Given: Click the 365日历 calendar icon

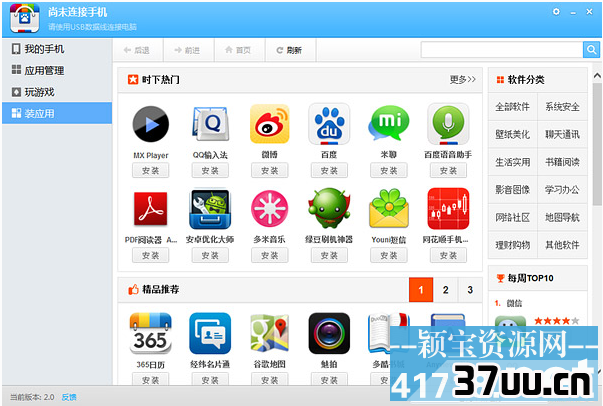Looking at the screenshot, I should click(150, 333).
